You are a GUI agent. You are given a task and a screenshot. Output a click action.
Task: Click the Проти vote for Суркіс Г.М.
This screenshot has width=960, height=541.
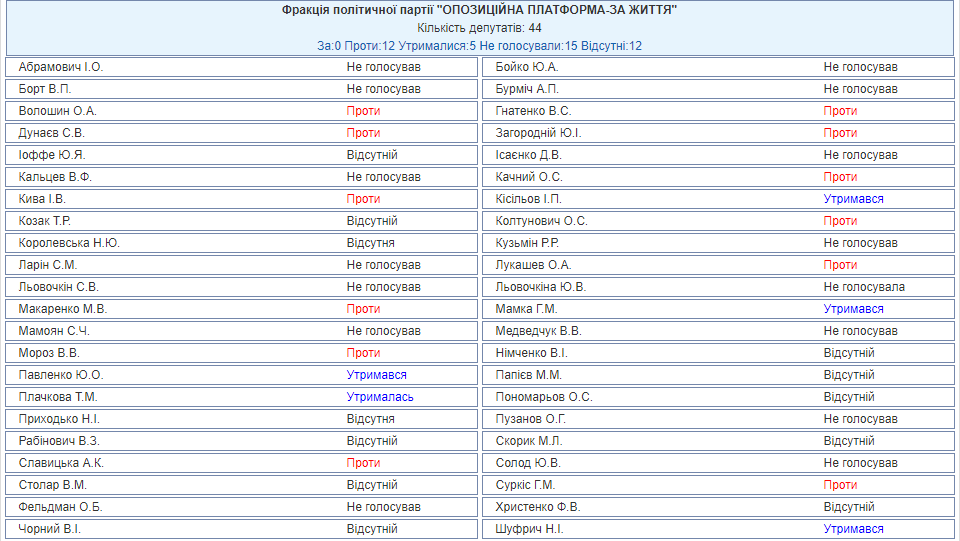pos(840,485)
